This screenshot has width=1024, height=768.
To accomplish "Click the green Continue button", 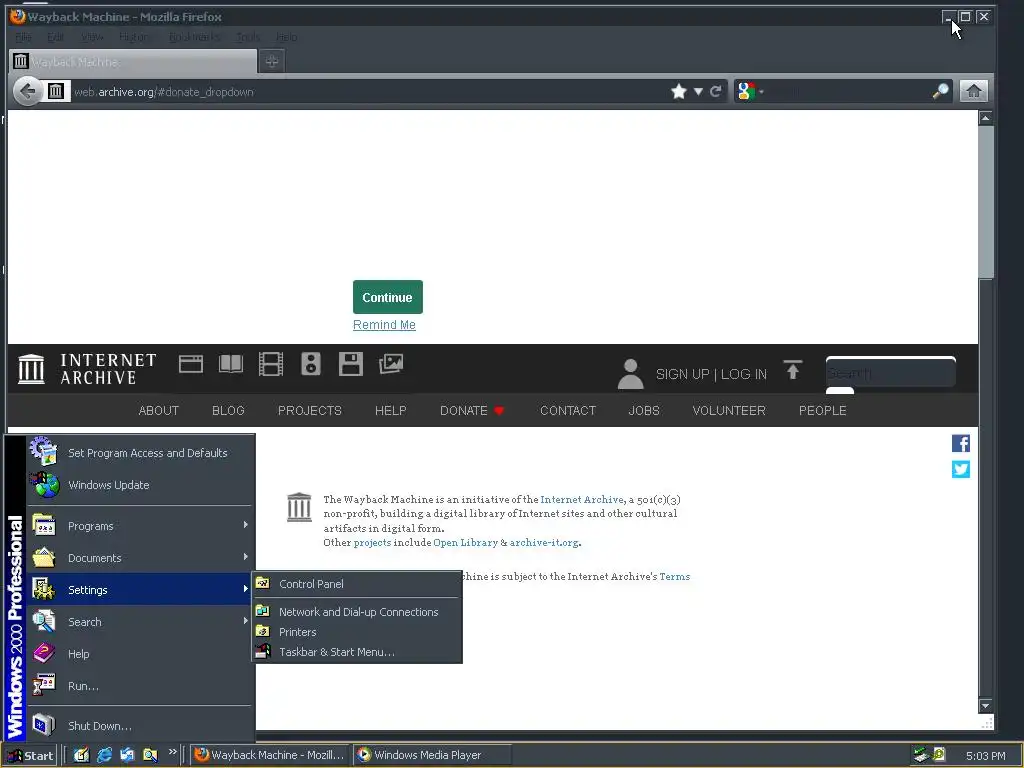I will click(387, 297).
